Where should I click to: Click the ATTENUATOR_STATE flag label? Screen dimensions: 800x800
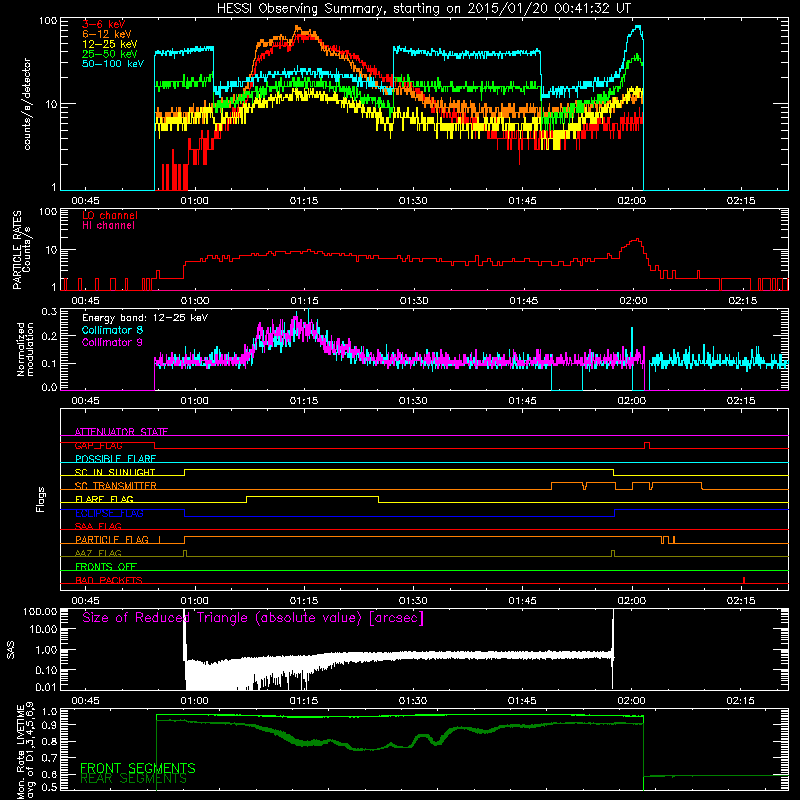(121, 432)
